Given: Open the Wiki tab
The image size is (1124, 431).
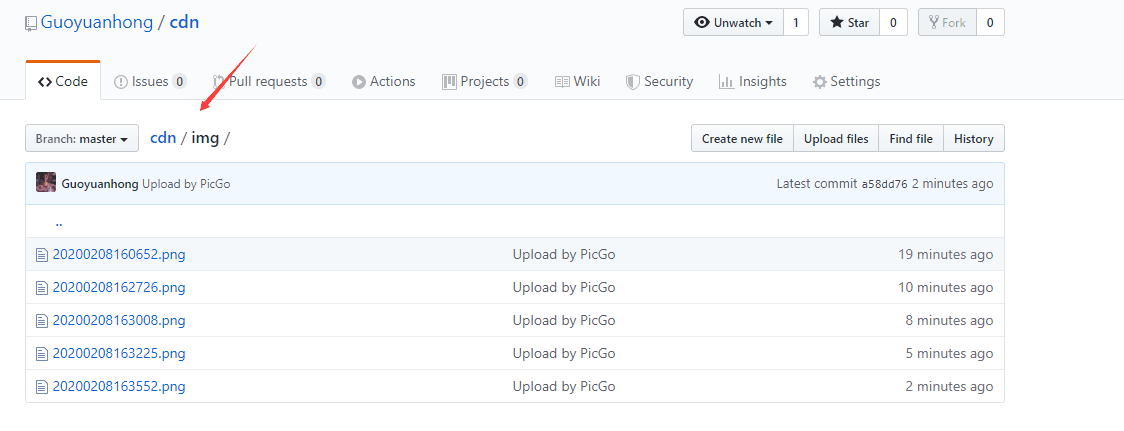Looking at the screenshot, I should click(577, 82).
